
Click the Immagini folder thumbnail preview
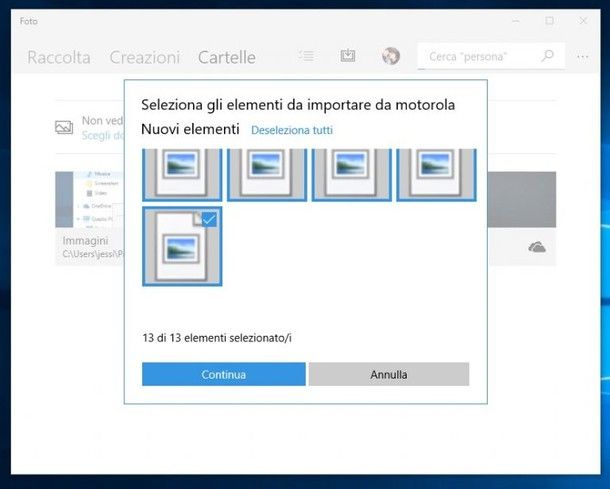[89, 200]
